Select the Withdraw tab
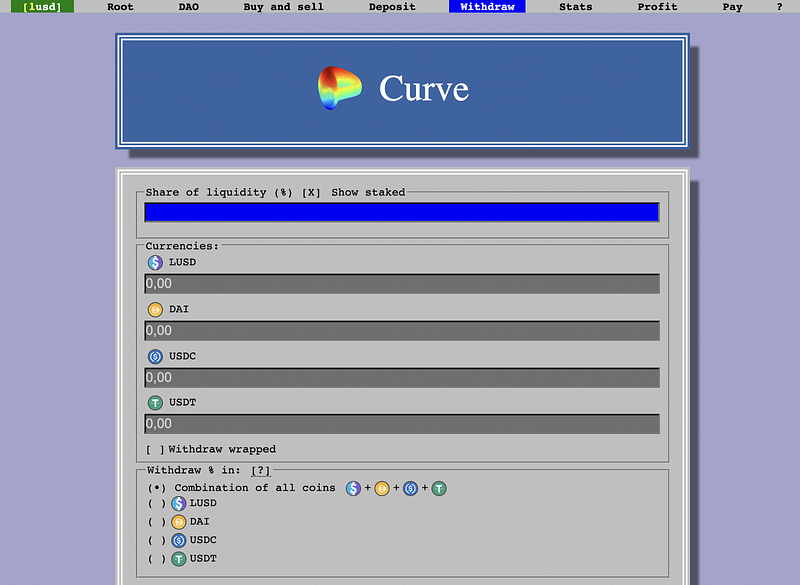Screen dimensions: 800x585 pyautogui.click(x=487, y=7)
